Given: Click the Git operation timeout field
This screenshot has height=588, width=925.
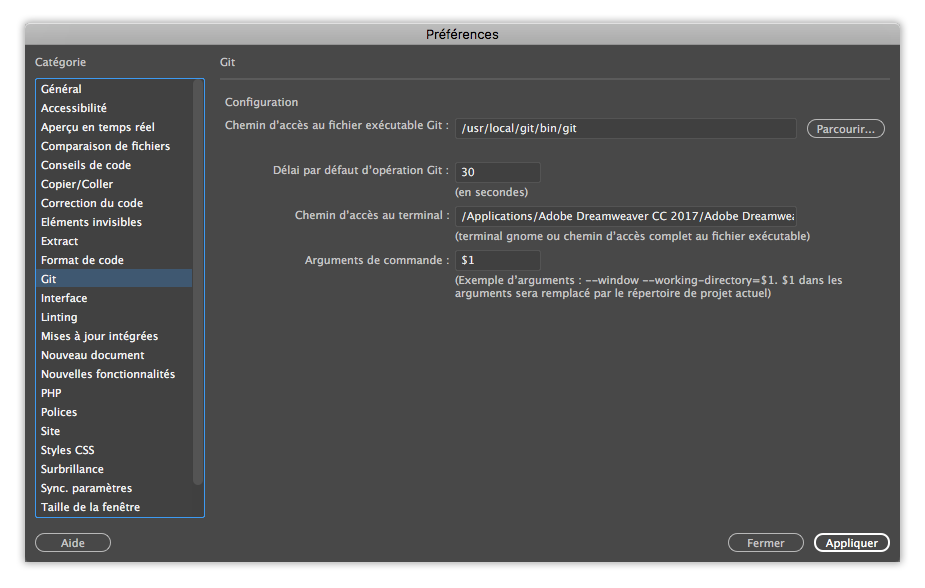Looking at the screenshot, I should [497, 171].
